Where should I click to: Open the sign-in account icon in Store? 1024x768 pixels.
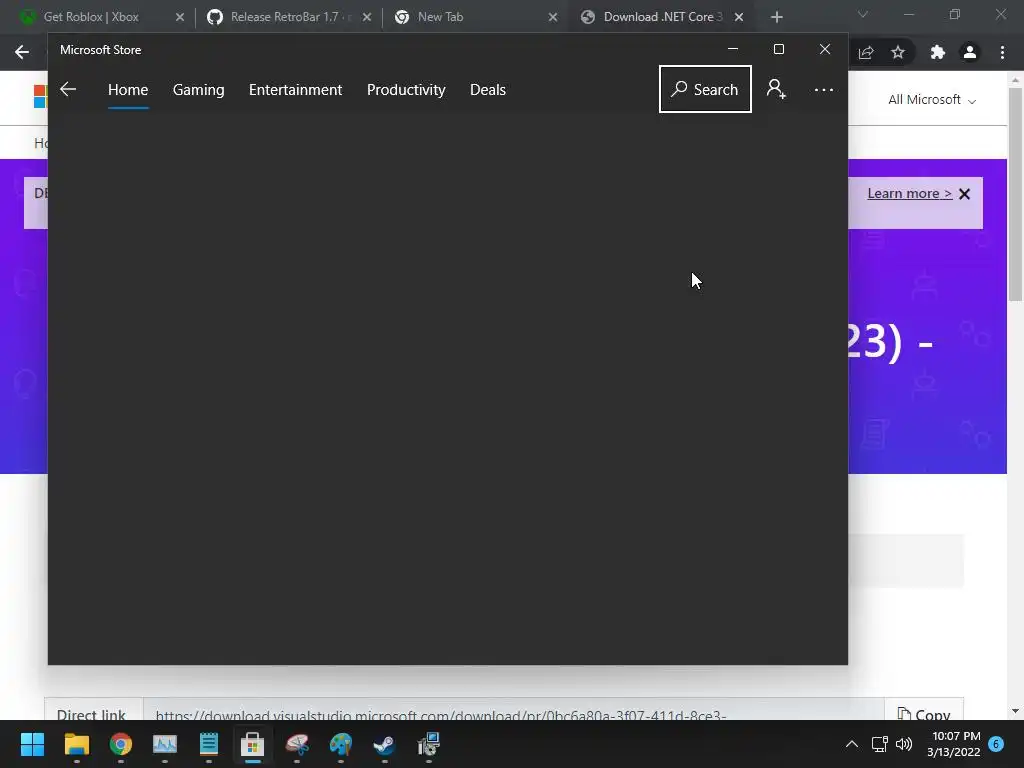pyautogui.click(x=776, y=89)
